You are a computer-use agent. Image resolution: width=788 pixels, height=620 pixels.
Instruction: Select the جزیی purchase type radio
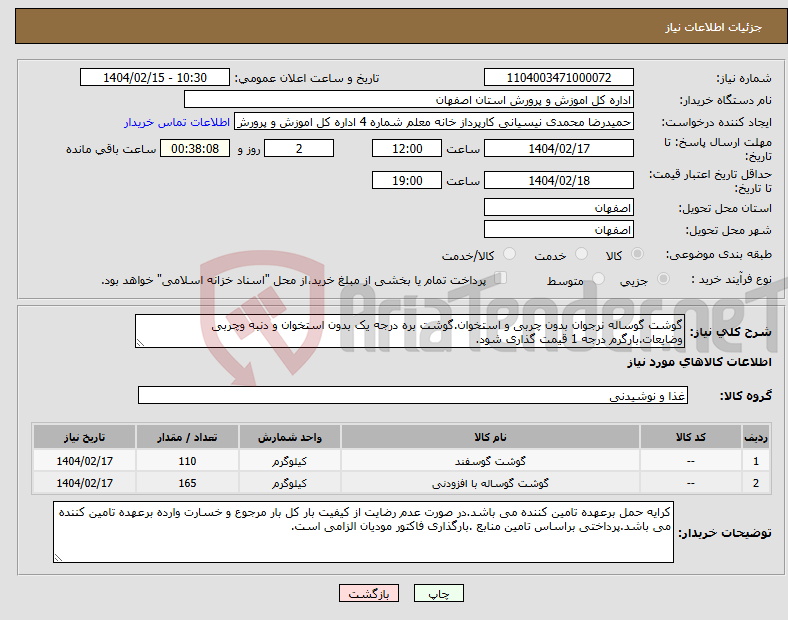point(663,279)
